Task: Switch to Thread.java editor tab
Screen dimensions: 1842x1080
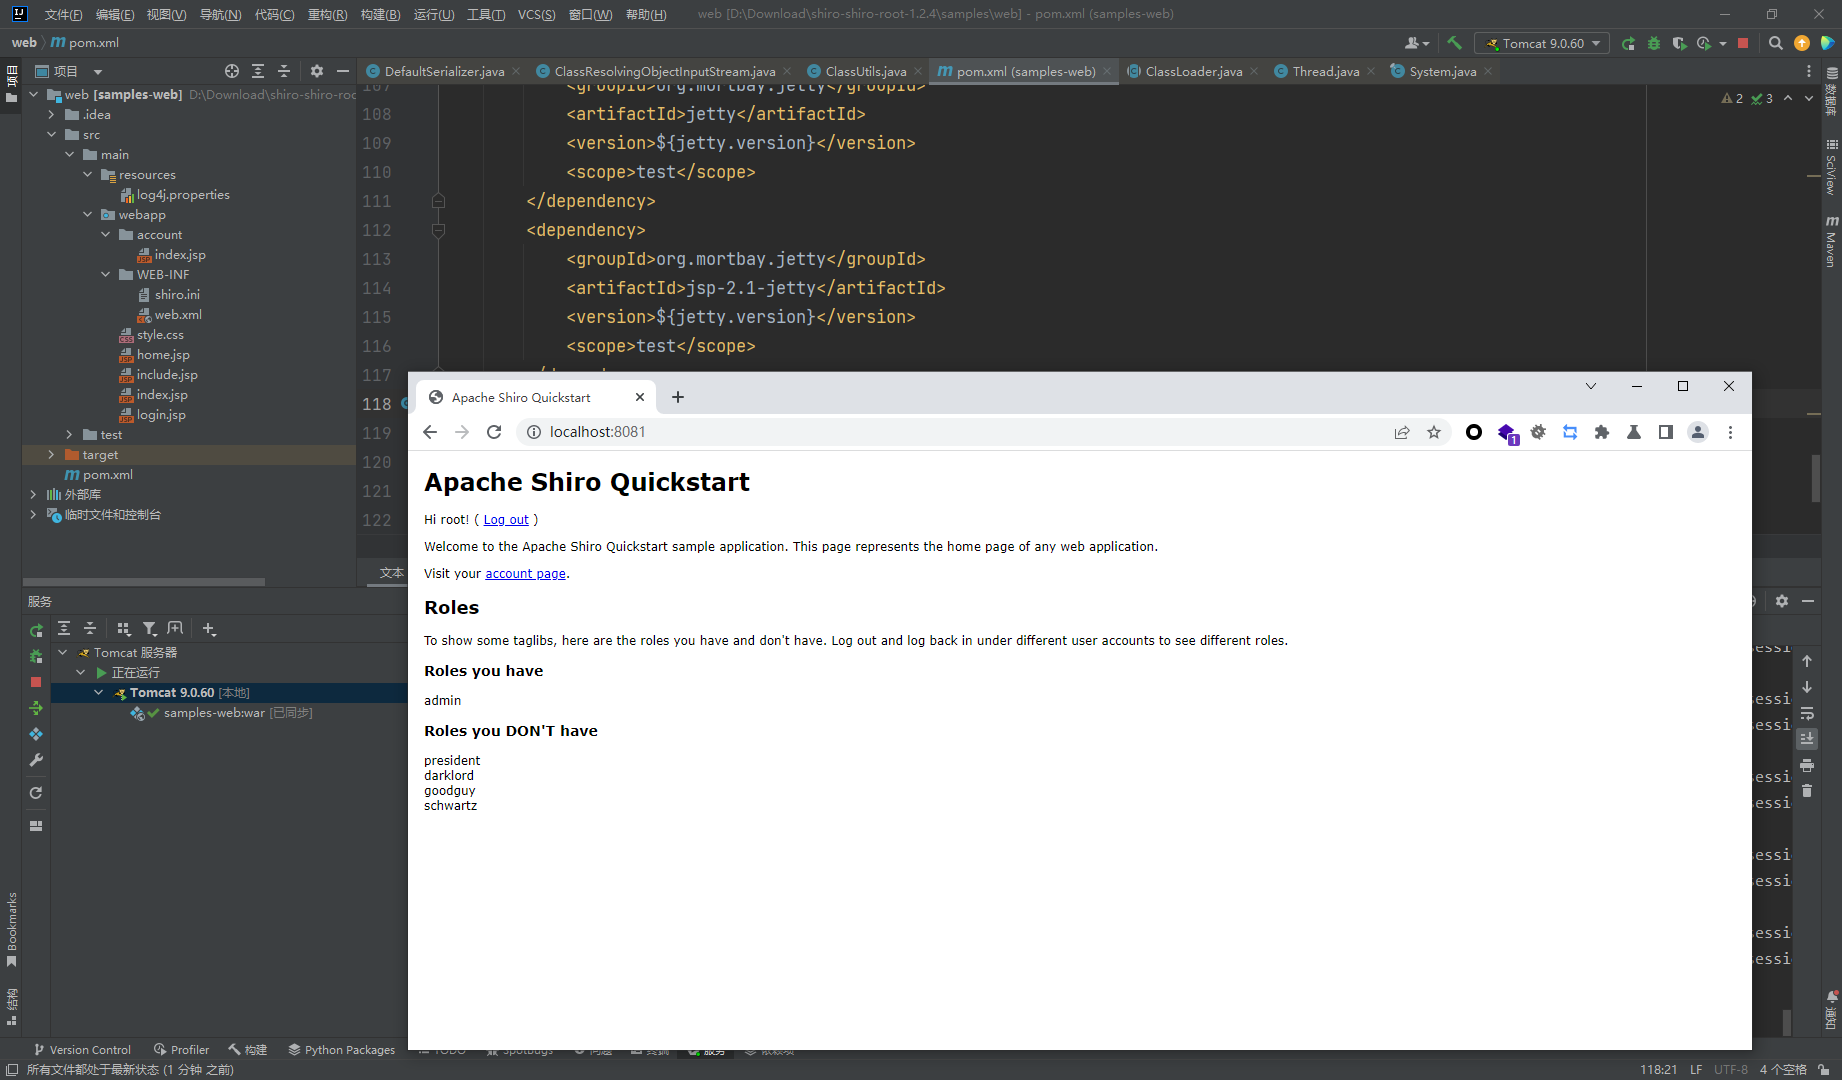Action: [1325, 71]
